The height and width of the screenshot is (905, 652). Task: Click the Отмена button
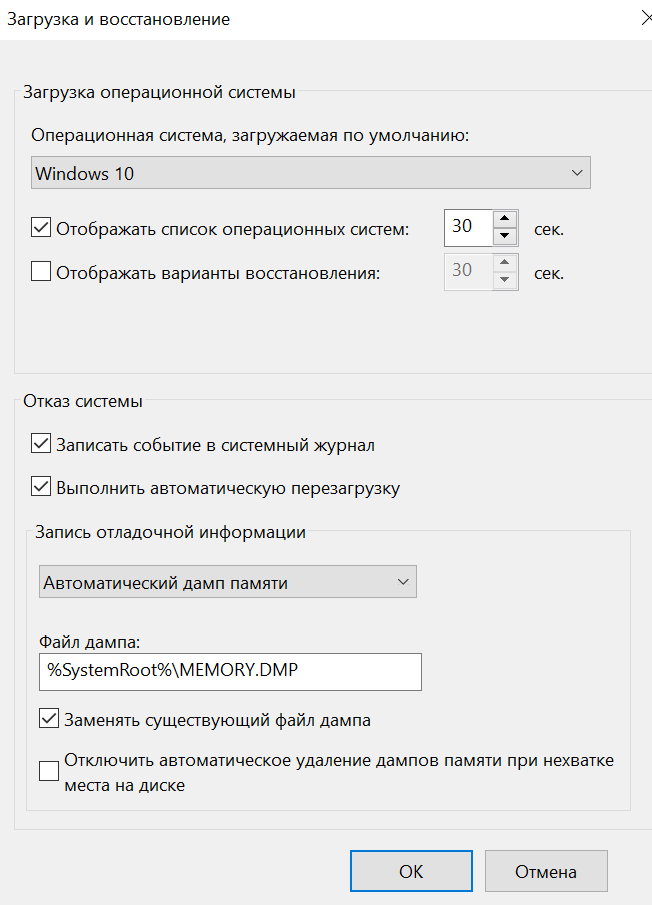[x=546, y=871]
